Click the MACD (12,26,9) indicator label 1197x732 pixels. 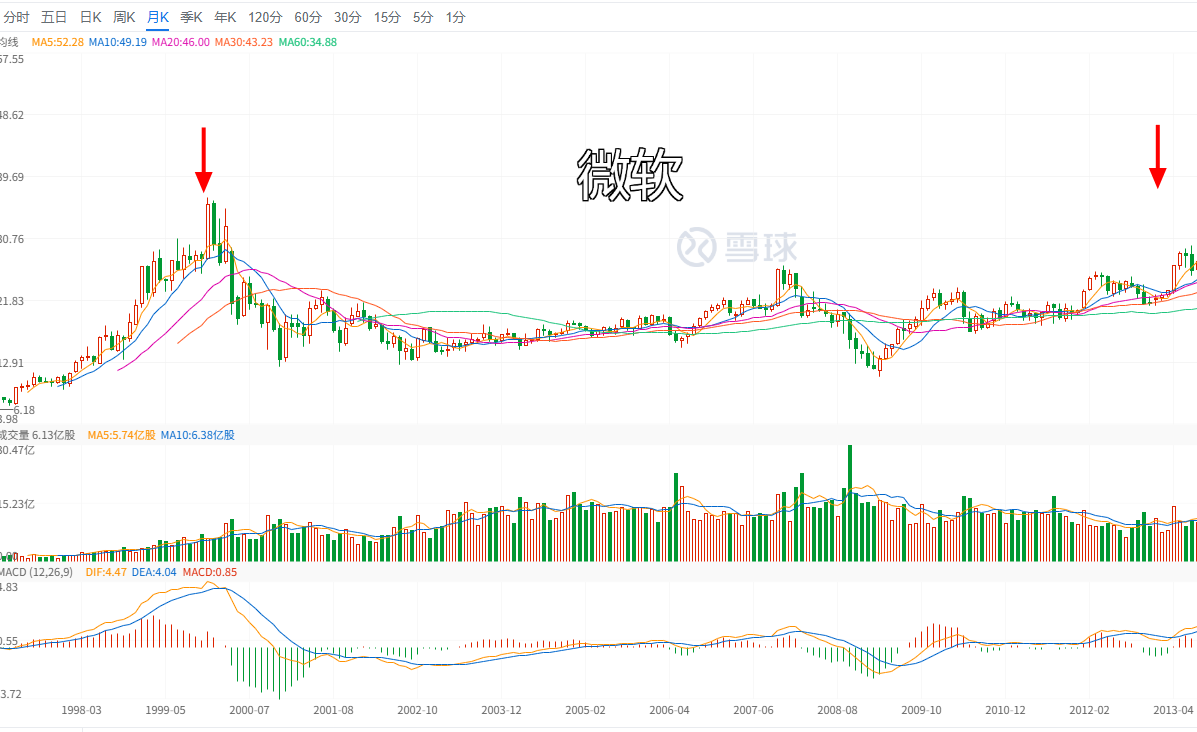click(x=38, y=572)
